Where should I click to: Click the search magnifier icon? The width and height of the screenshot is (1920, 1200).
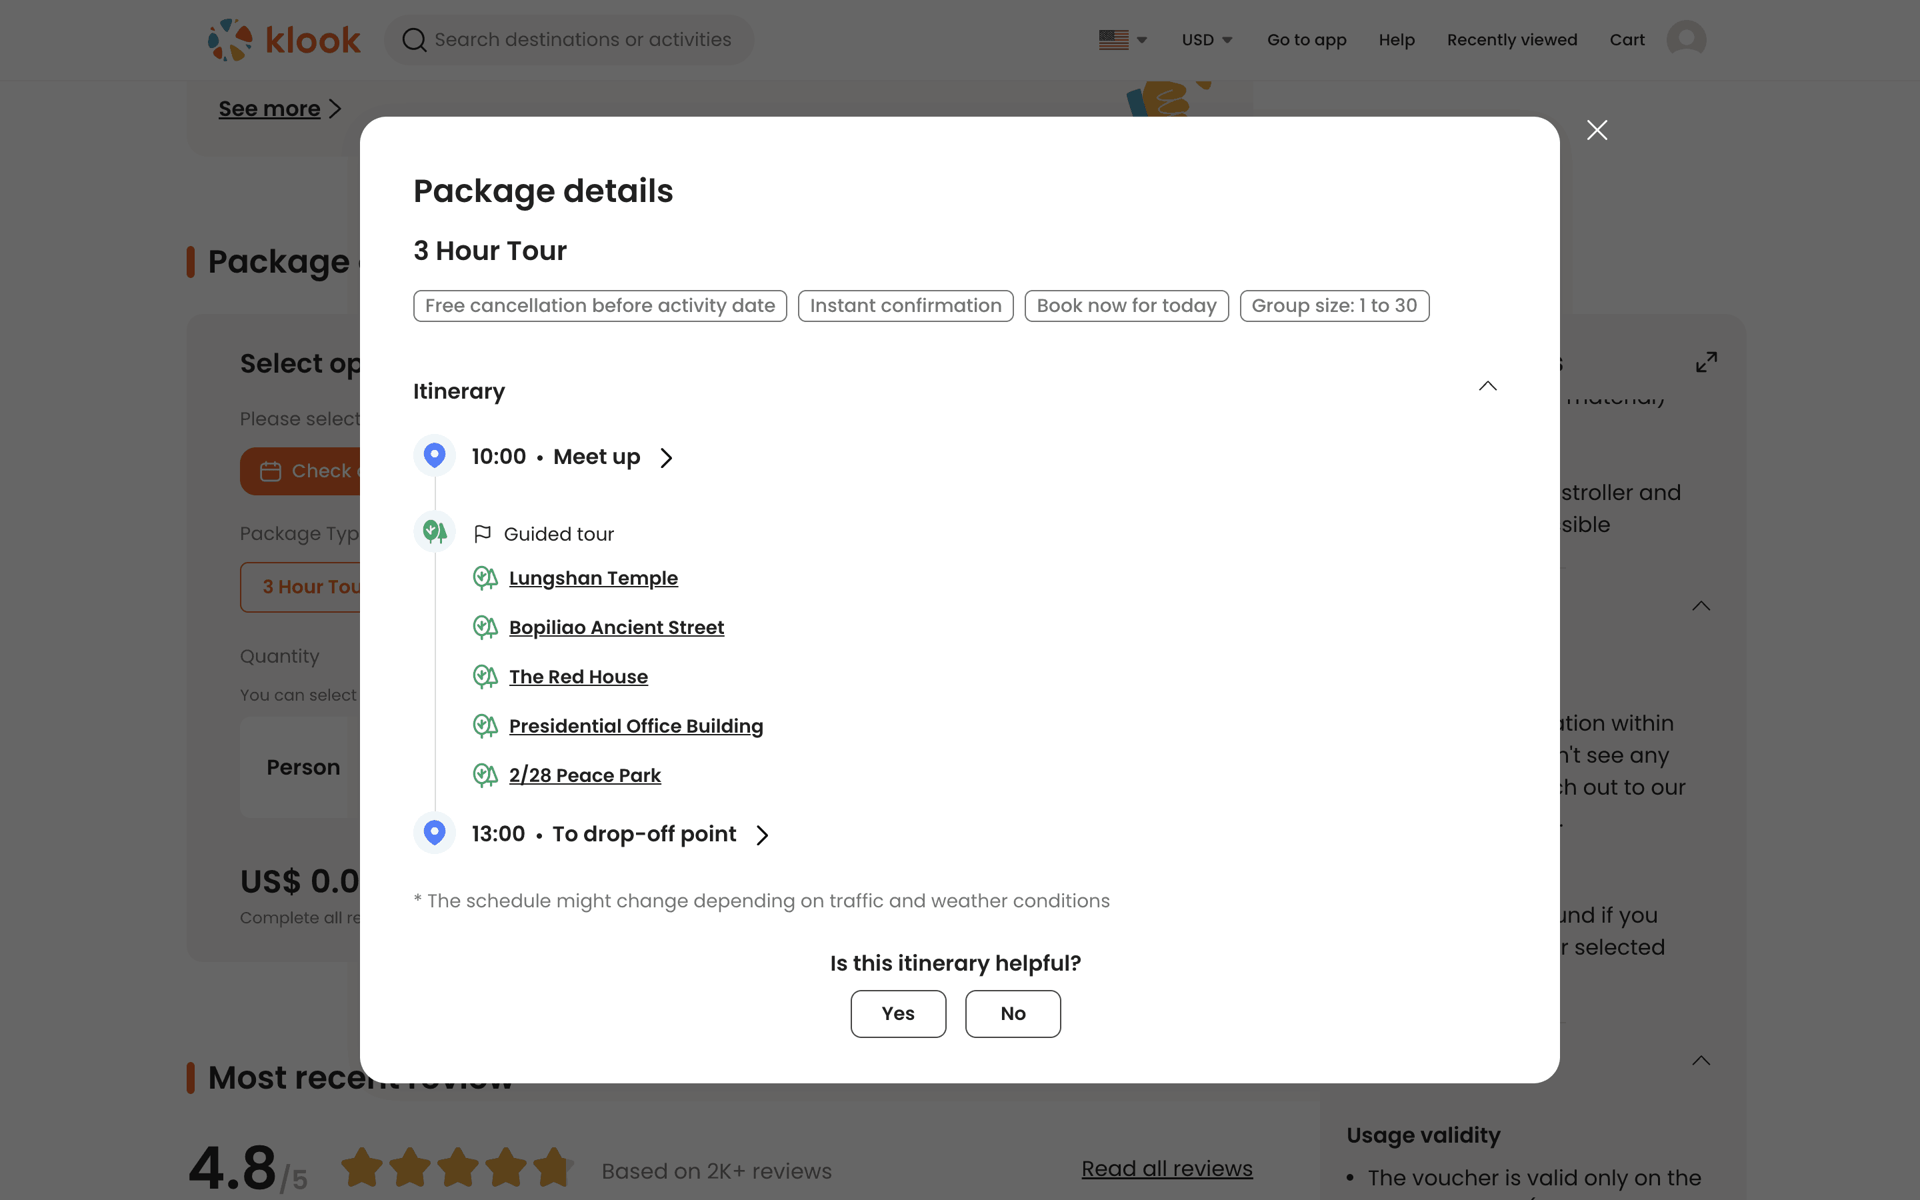pos(414,40)
